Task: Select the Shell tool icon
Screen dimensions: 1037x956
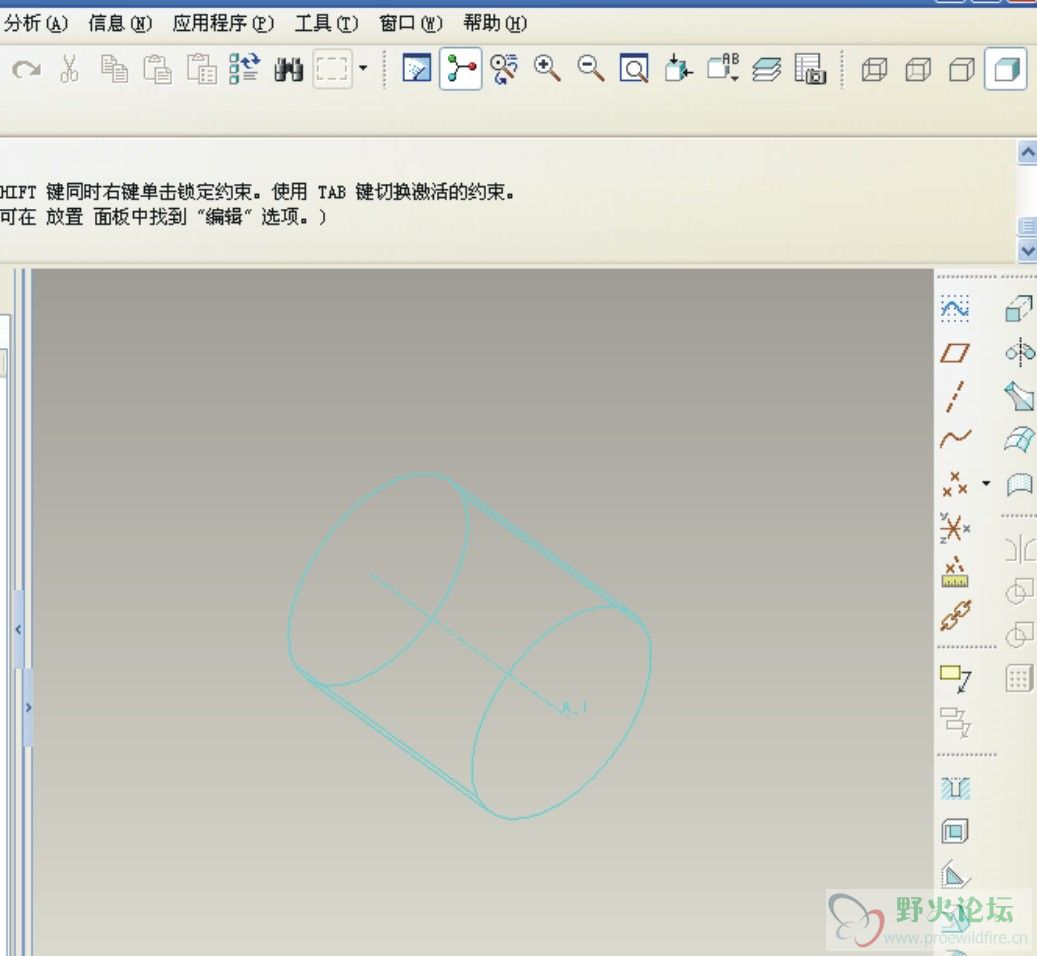Action: pos(955,831)
